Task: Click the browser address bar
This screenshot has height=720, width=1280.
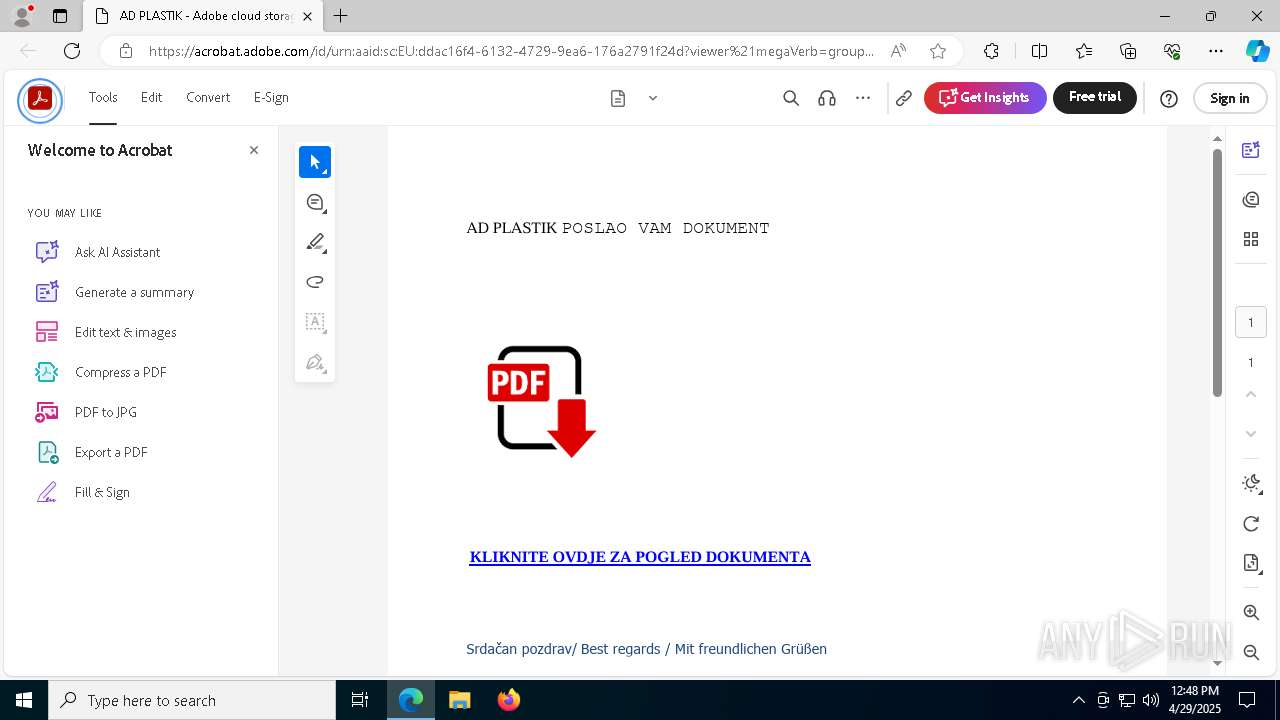Action: pos(510,51)
